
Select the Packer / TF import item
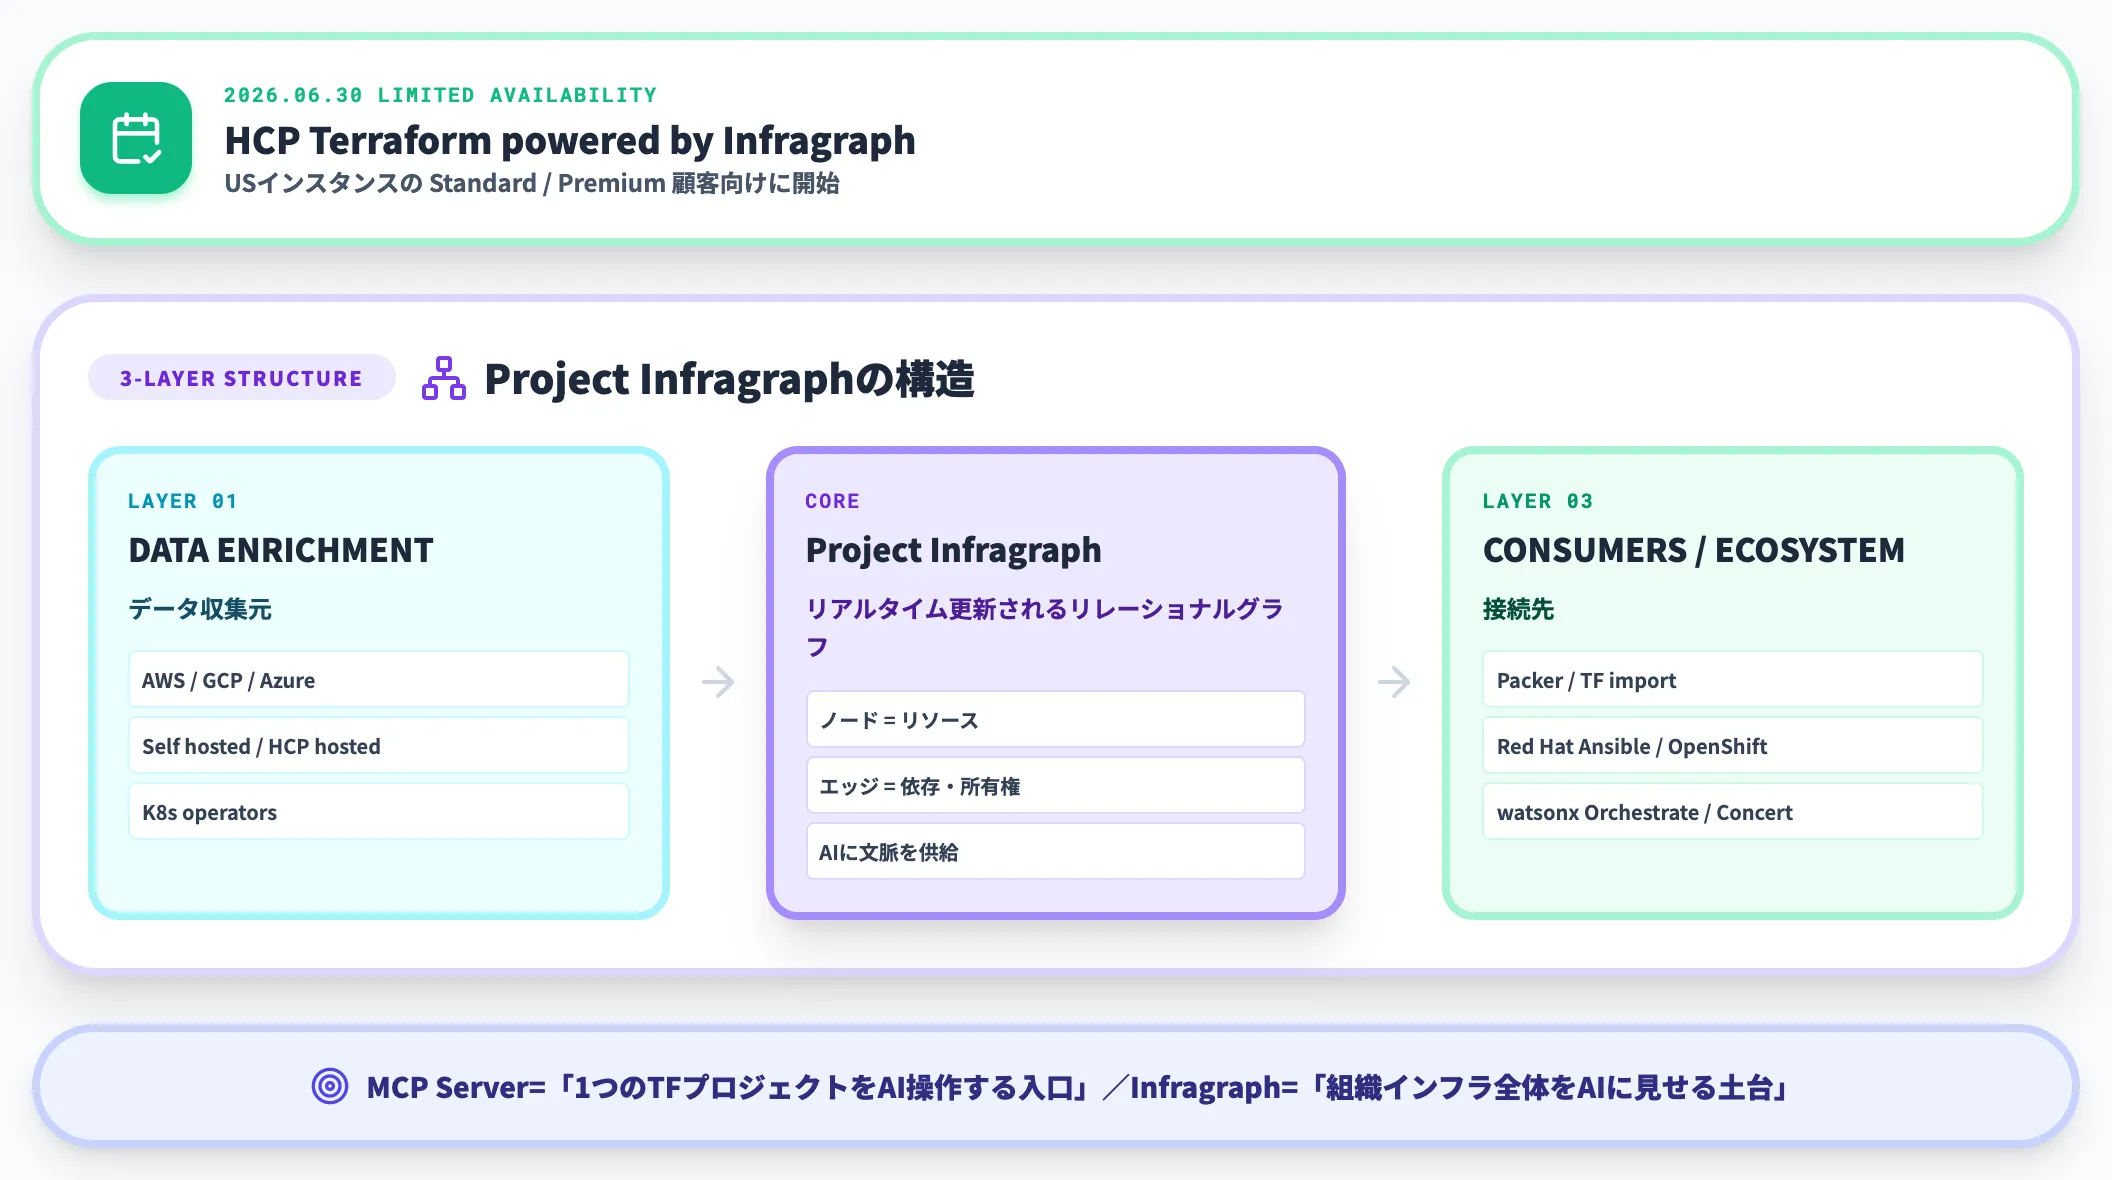[1733, 680]
